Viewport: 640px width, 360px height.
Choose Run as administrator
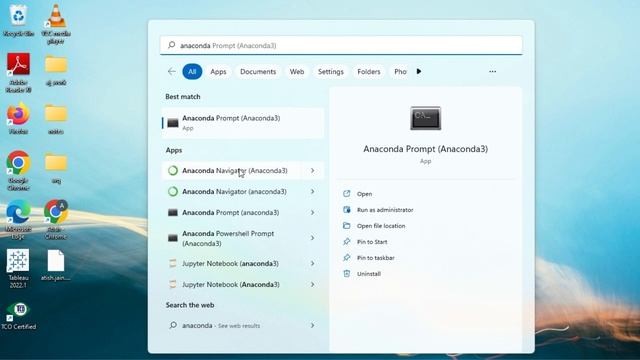385,210
